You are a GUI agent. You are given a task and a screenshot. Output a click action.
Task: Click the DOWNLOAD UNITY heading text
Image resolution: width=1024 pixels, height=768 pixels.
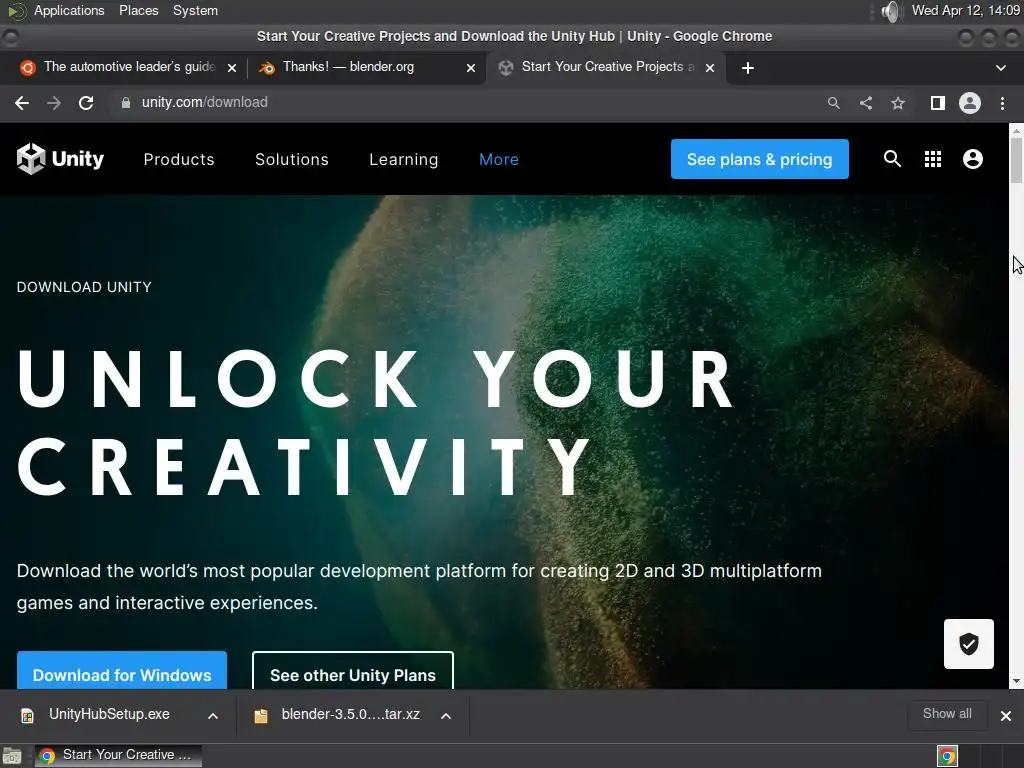[84, 287]
